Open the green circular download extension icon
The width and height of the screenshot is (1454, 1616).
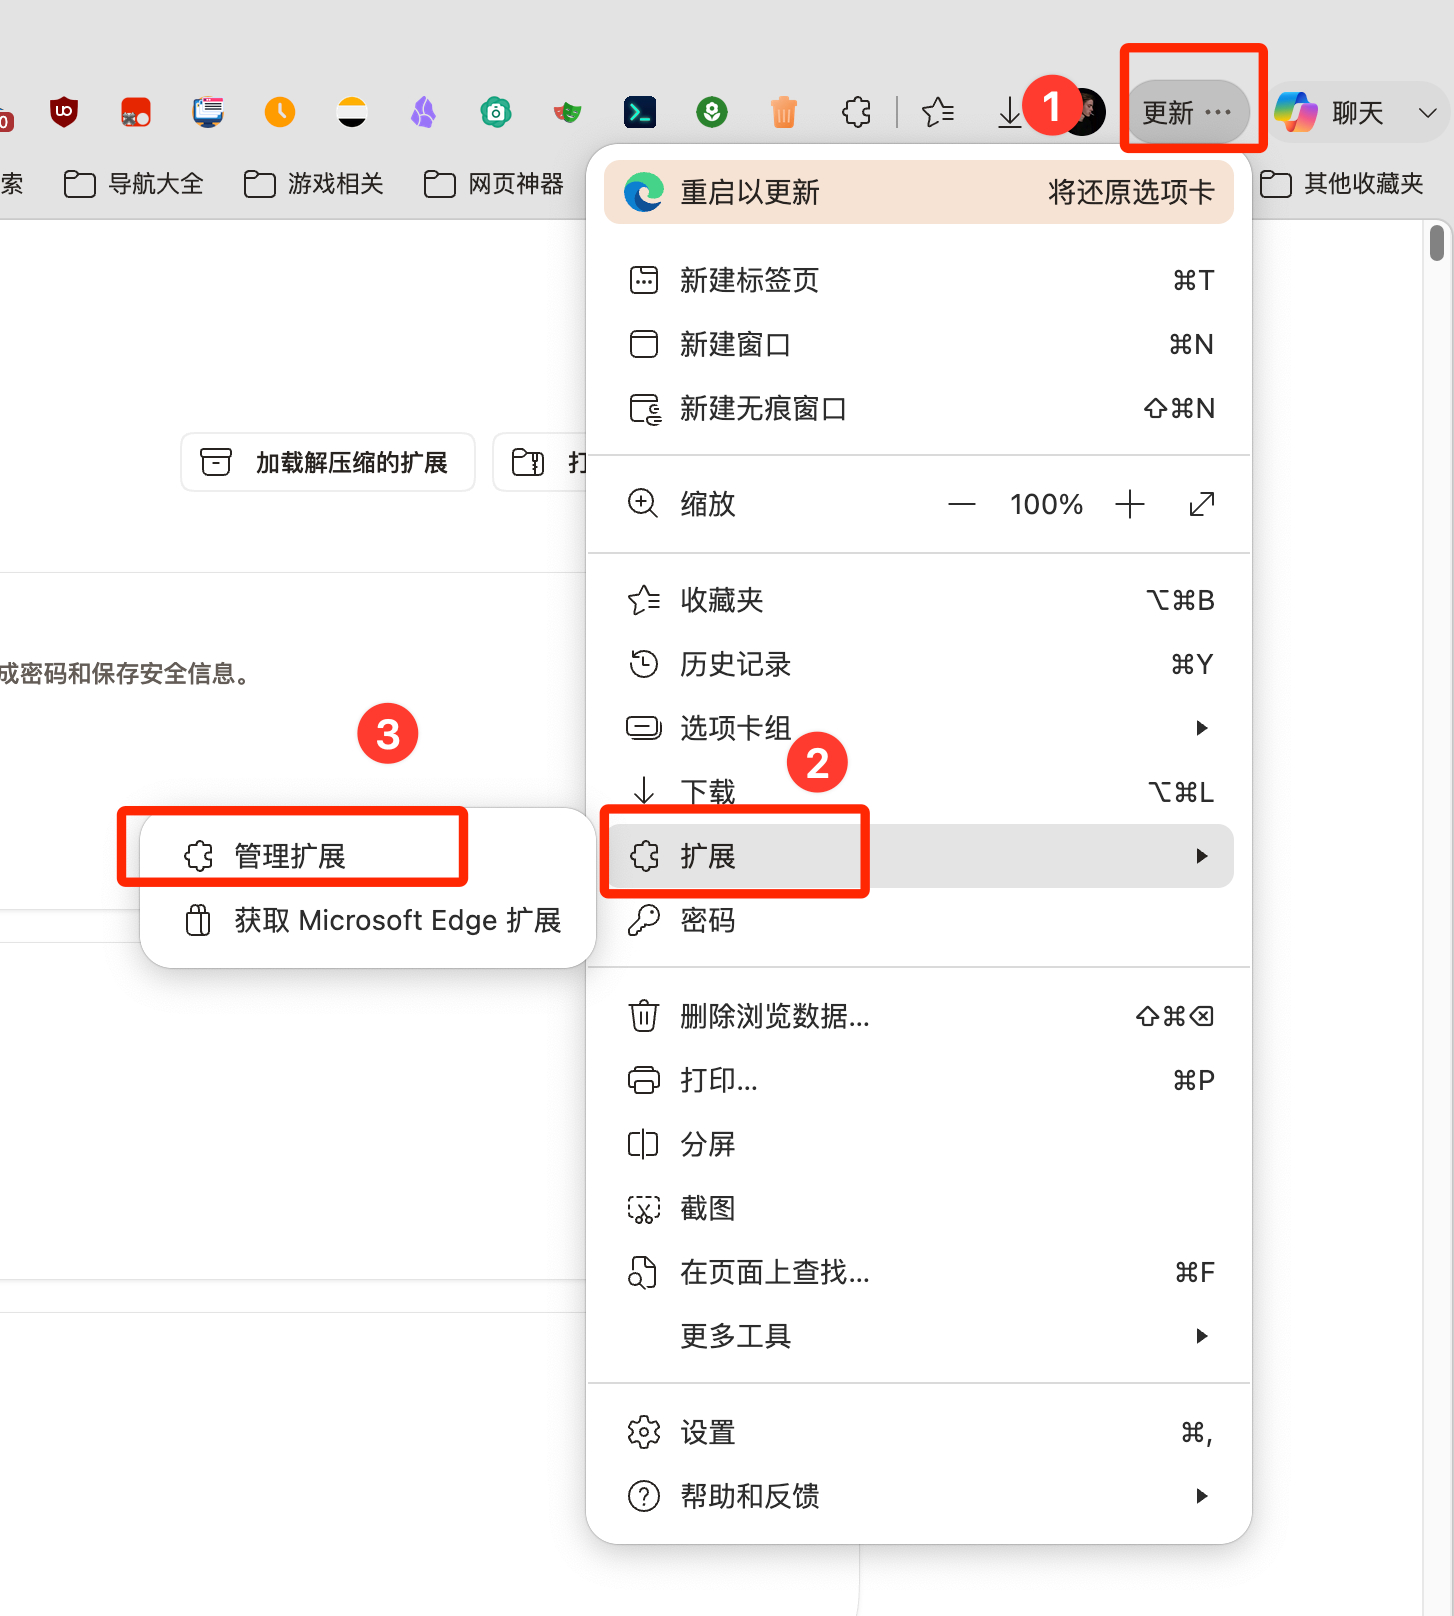712,111
